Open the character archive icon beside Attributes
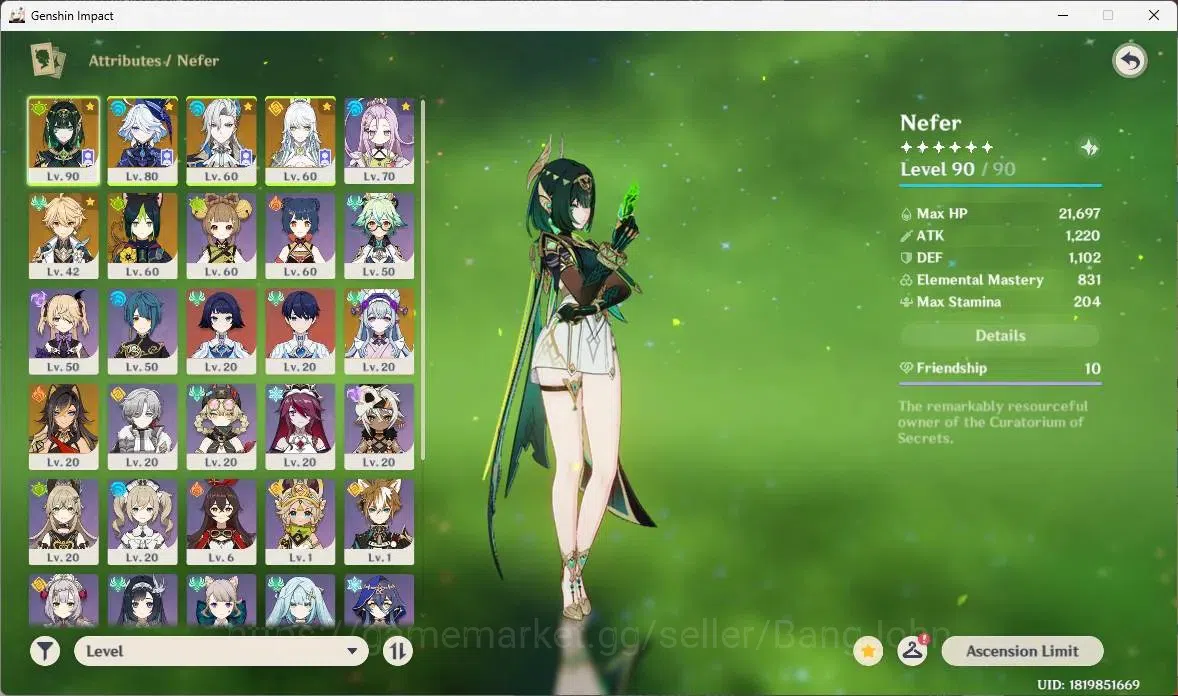The width and height of the screenshot is (1178, 696). click(x=47, y=60)
